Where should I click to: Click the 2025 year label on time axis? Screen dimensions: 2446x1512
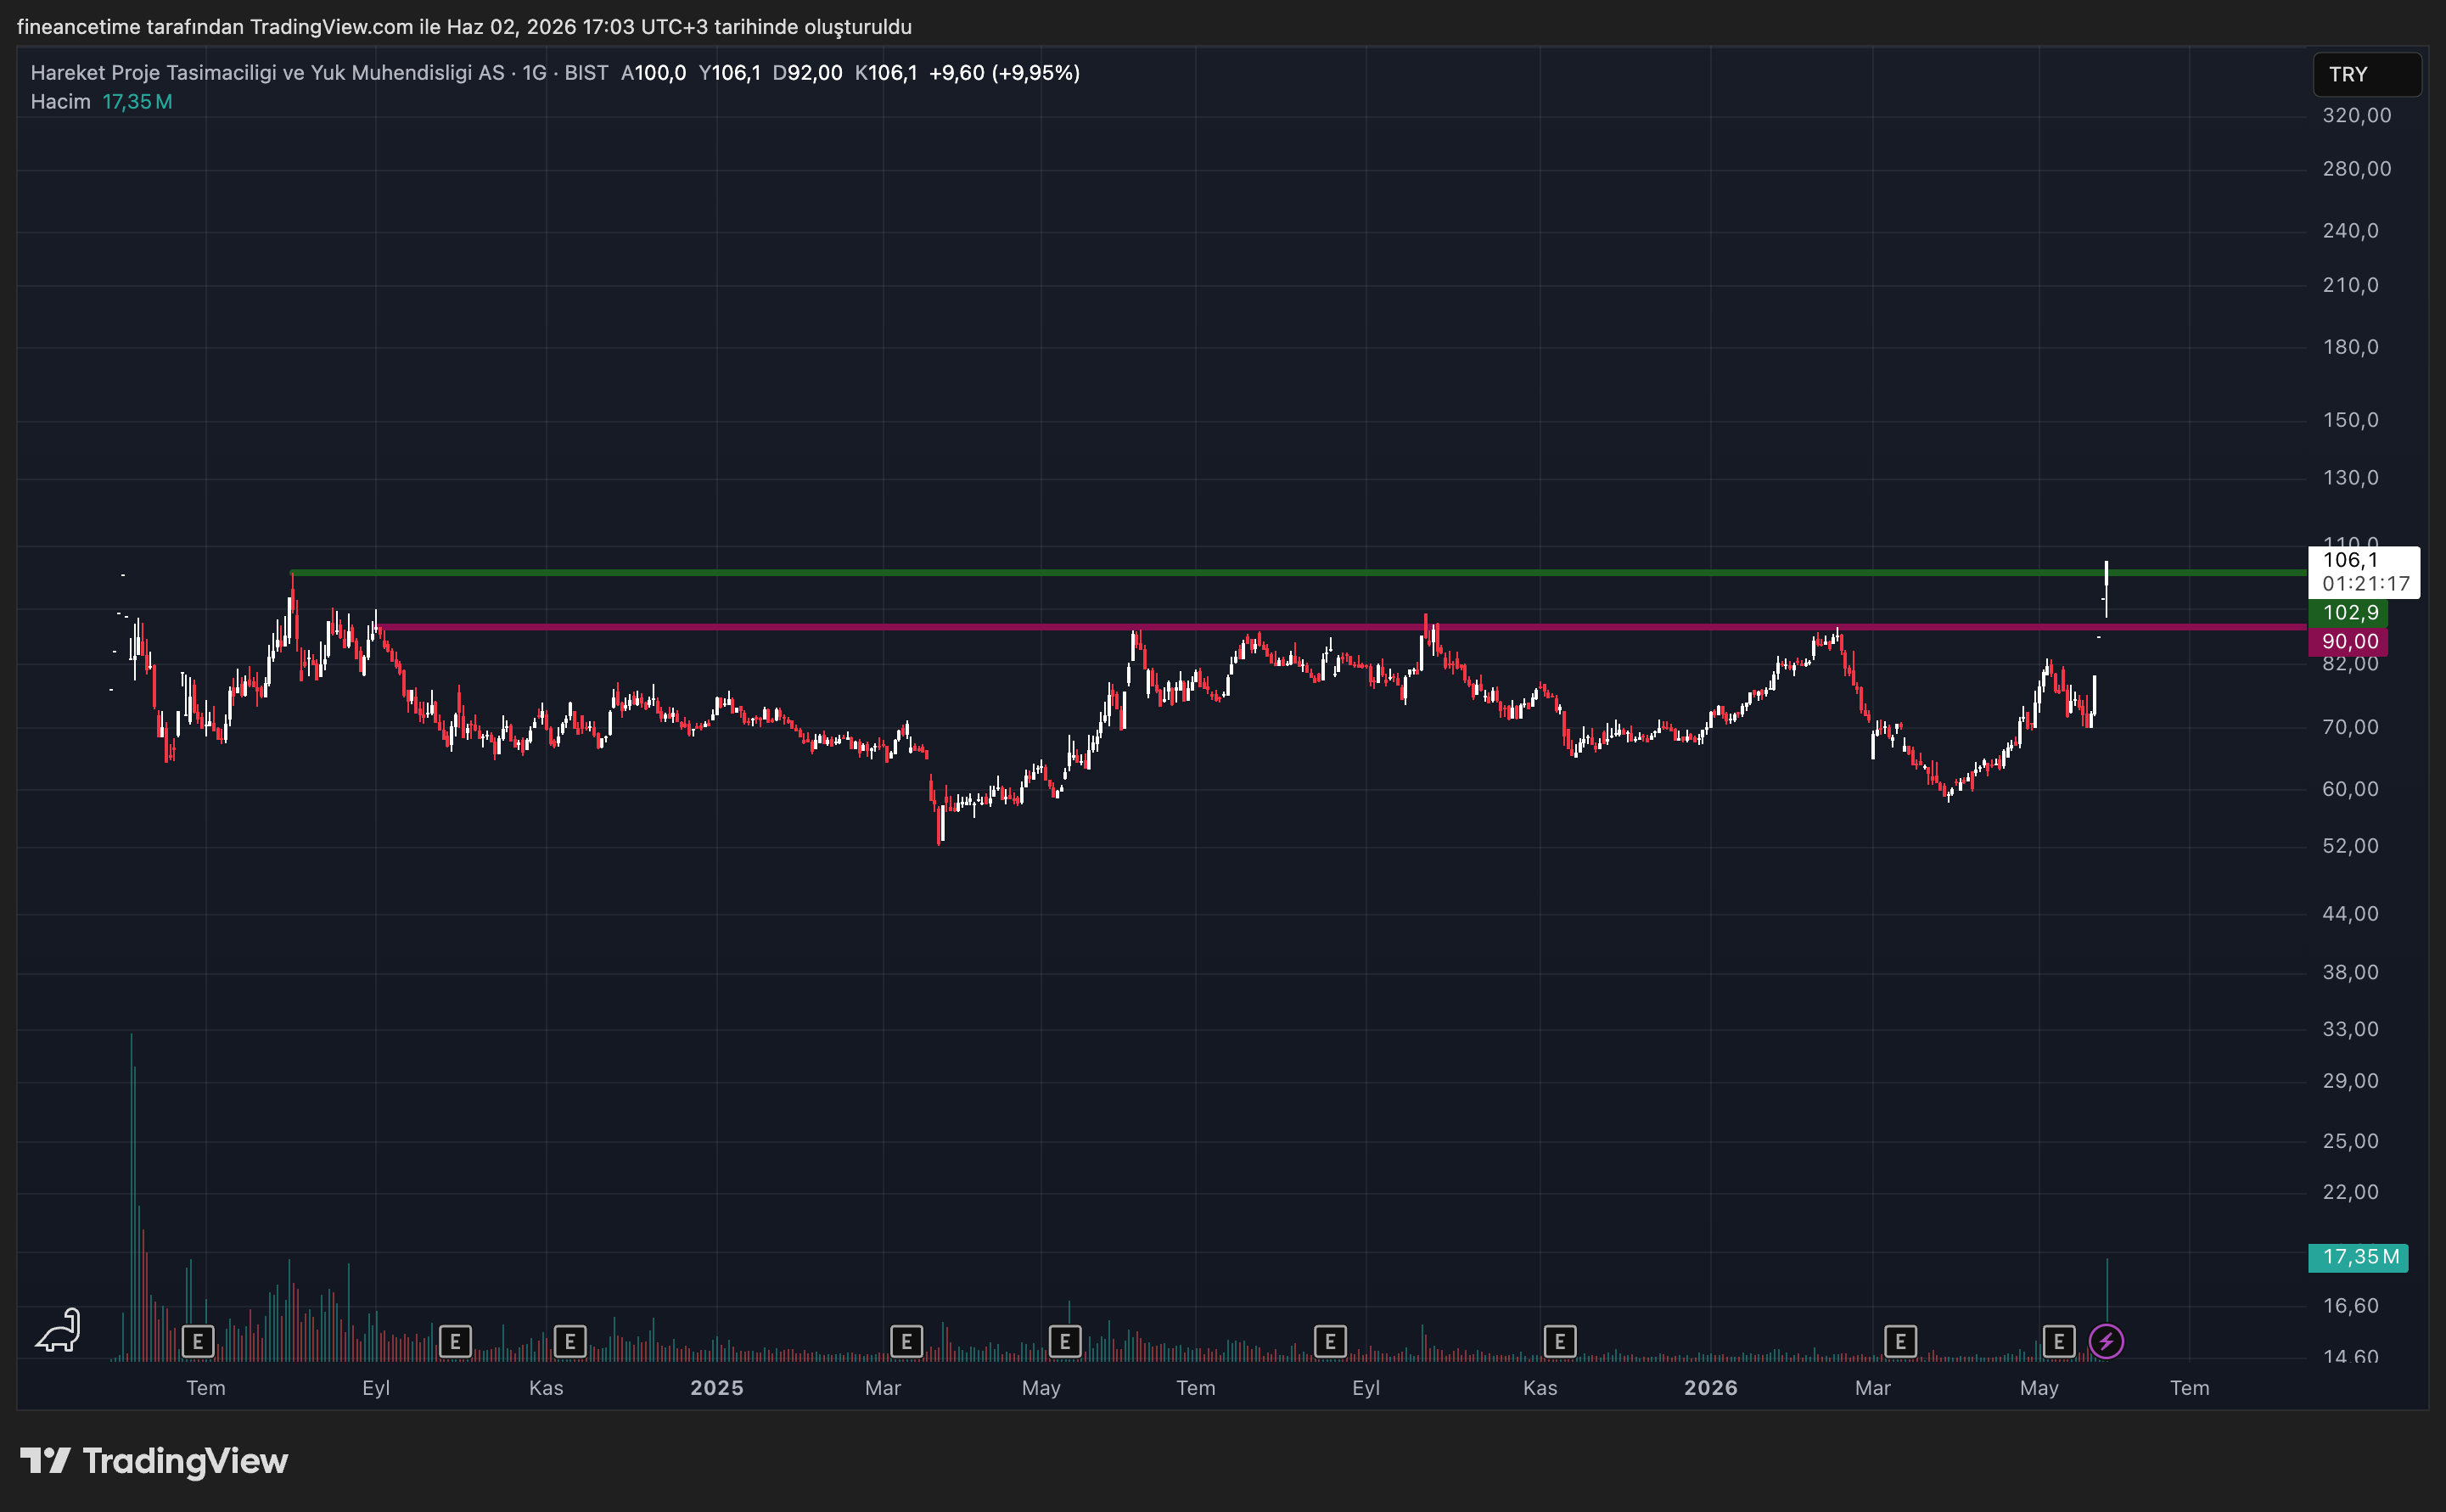coord(717,1388)
